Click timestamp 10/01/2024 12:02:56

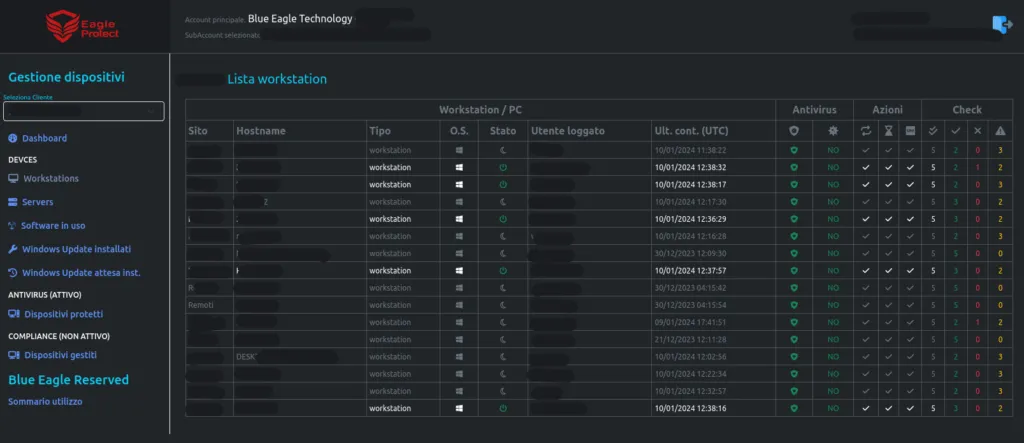click(690, 357)
